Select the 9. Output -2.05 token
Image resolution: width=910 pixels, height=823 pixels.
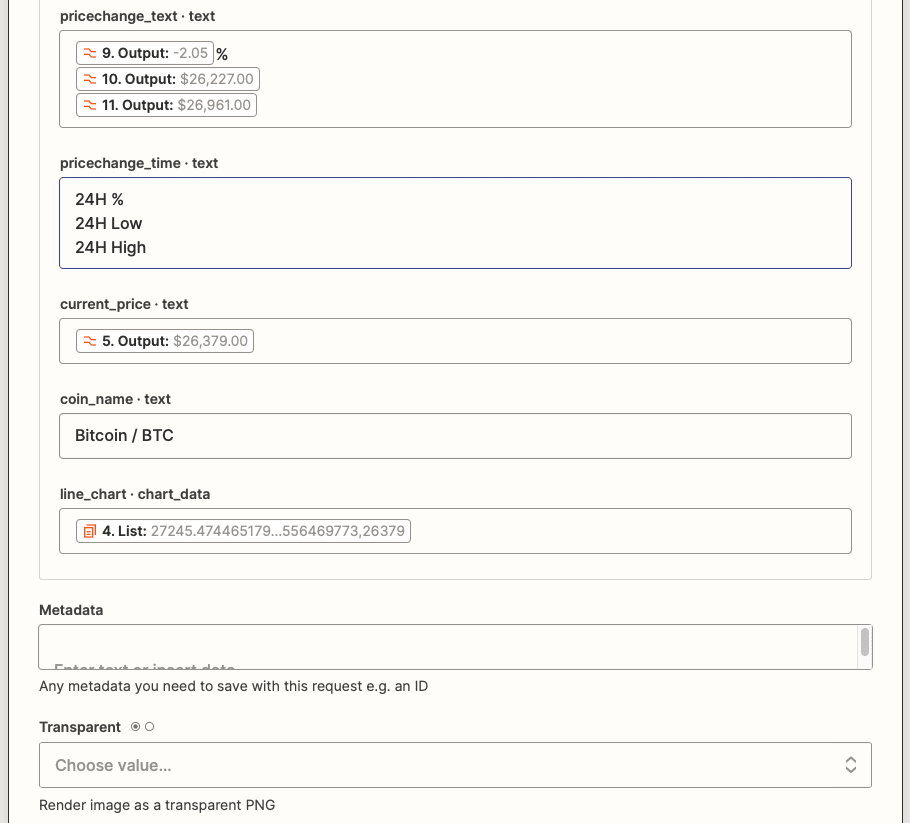pyautogui.click(x=145, y=52)
